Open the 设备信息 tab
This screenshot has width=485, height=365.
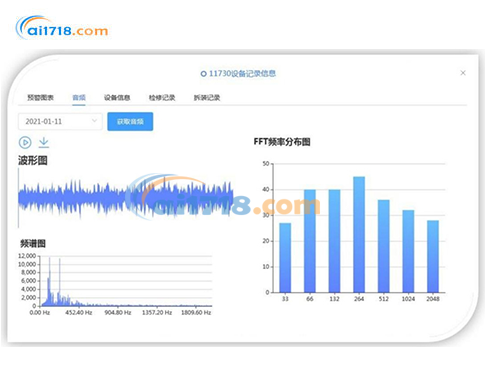point(117,98)
